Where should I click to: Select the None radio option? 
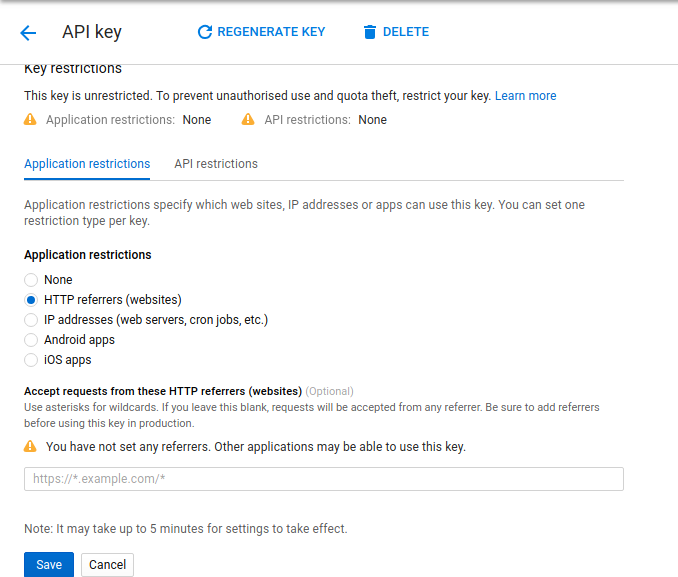point(31,280)
